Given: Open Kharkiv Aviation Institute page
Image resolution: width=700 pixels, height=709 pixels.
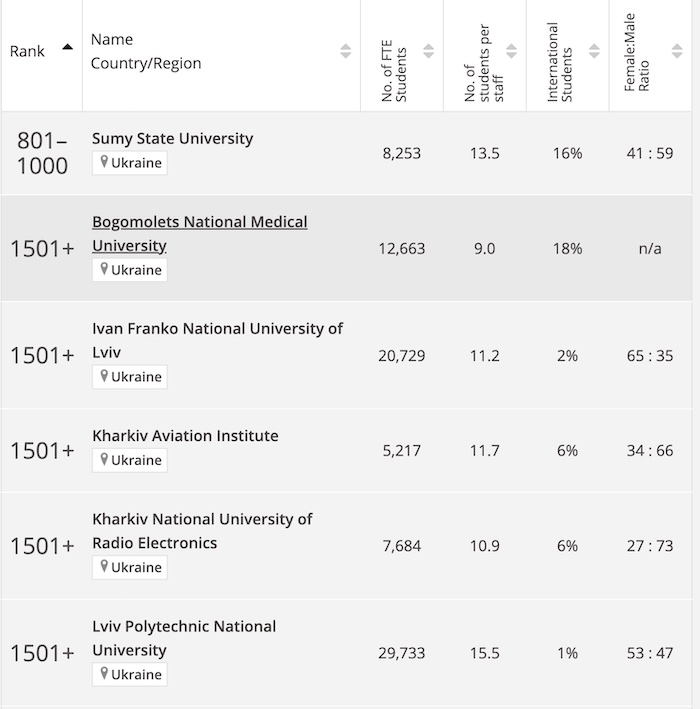Looking at the screenshot, I should (x=185, y=436).
